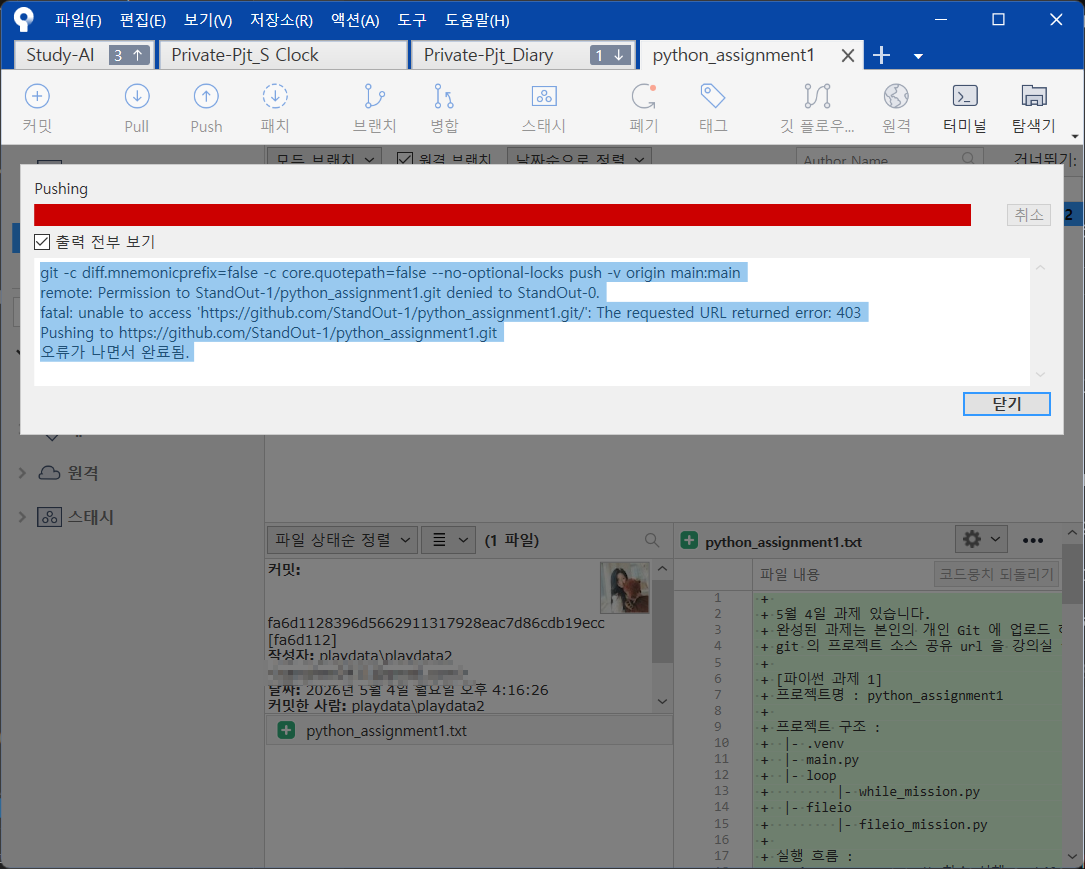Toggle the 원격 브랜치 checkbox
Screen dimensions: 1085x869
(x=405, y=158)
